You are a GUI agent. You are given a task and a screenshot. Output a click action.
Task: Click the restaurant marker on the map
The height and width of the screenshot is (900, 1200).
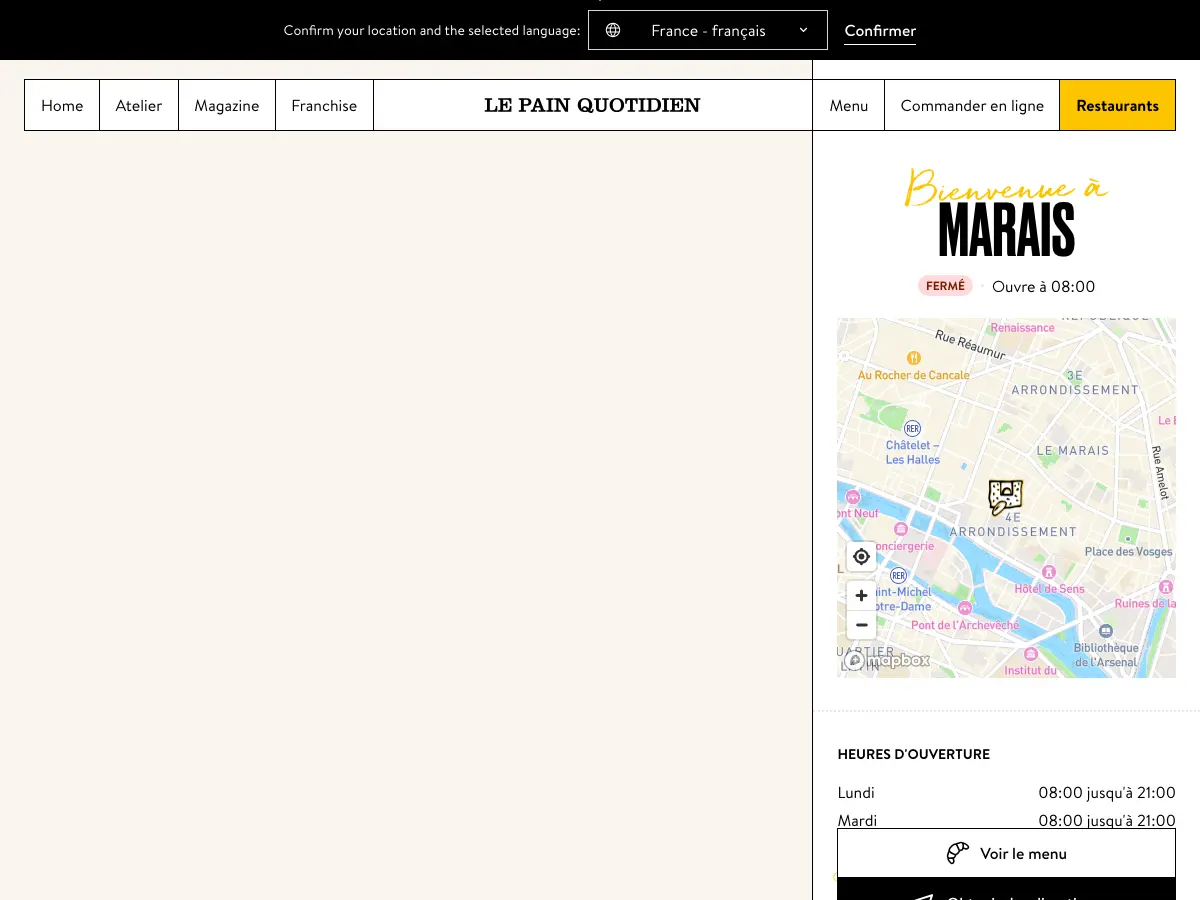click(x=1005, y=496)
